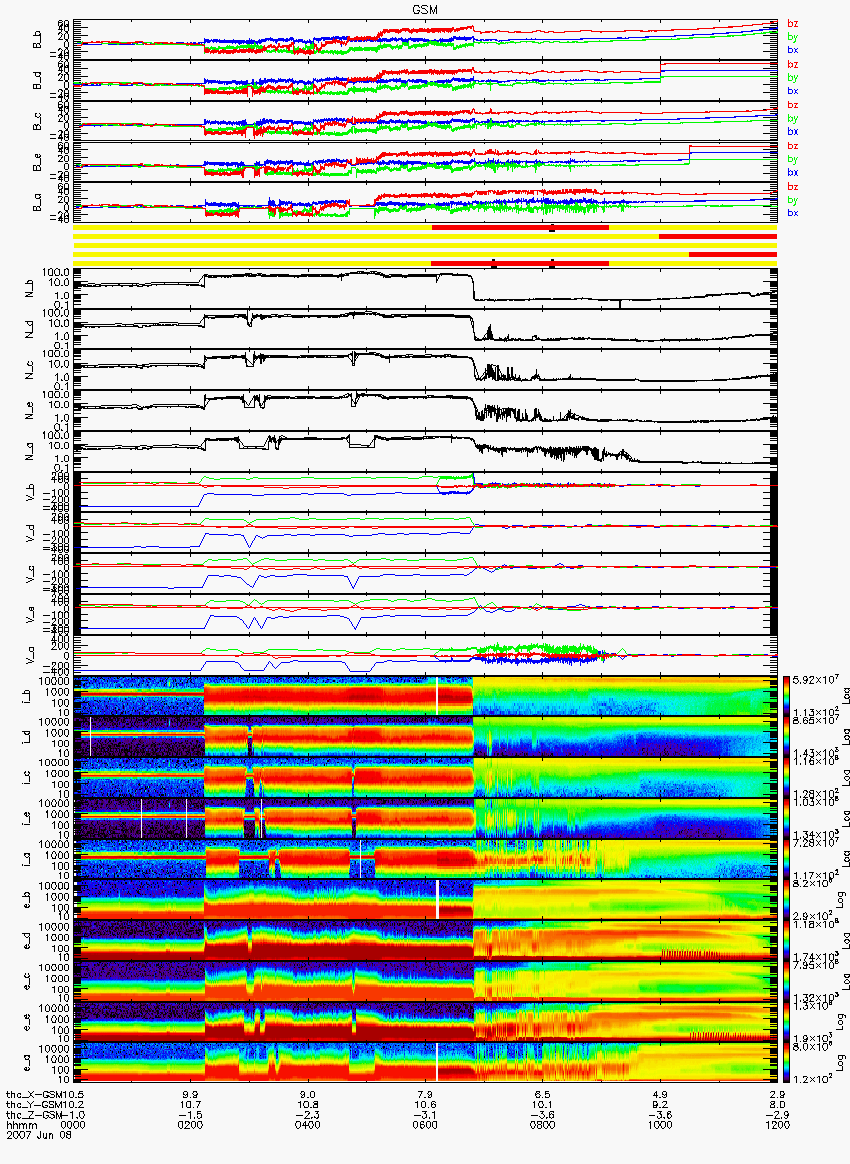The width and height of the screenshot is (850, 1164).
Task: Select the V_a velocity panel label
Action: click(x=32, y=655)
